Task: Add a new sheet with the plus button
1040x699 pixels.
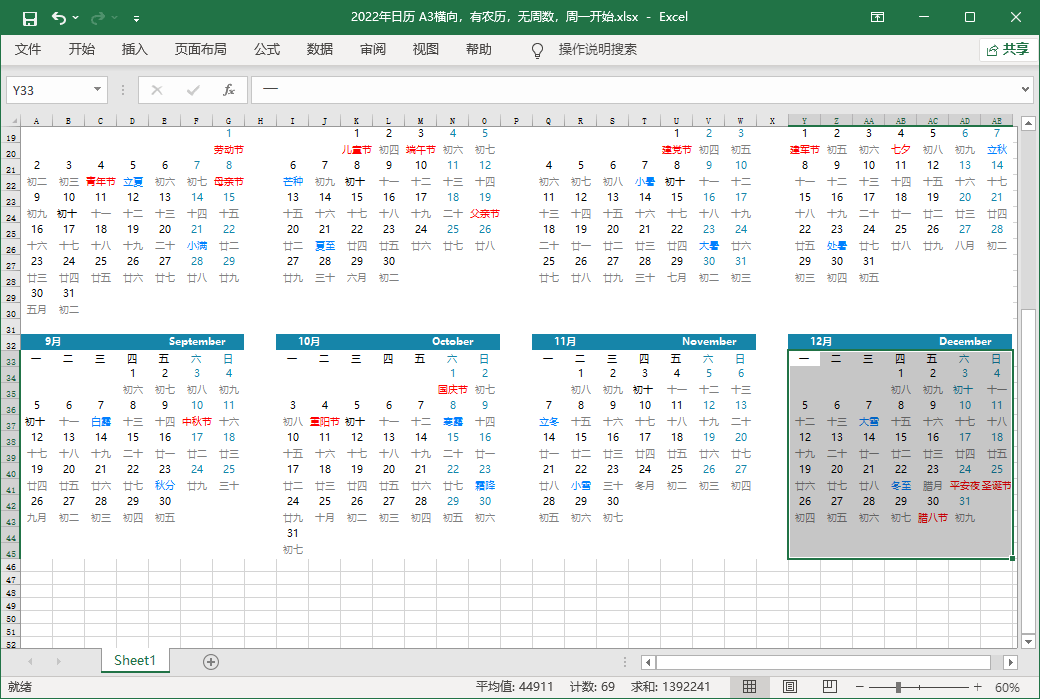Action: point(210,661)
